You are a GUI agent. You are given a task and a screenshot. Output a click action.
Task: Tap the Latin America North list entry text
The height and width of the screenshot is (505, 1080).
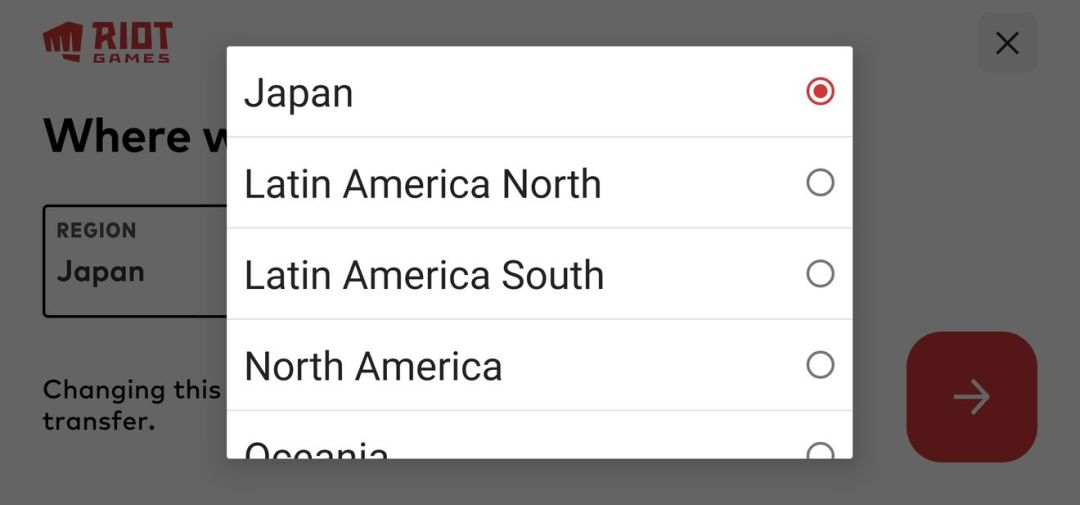(x=422, y=184)
